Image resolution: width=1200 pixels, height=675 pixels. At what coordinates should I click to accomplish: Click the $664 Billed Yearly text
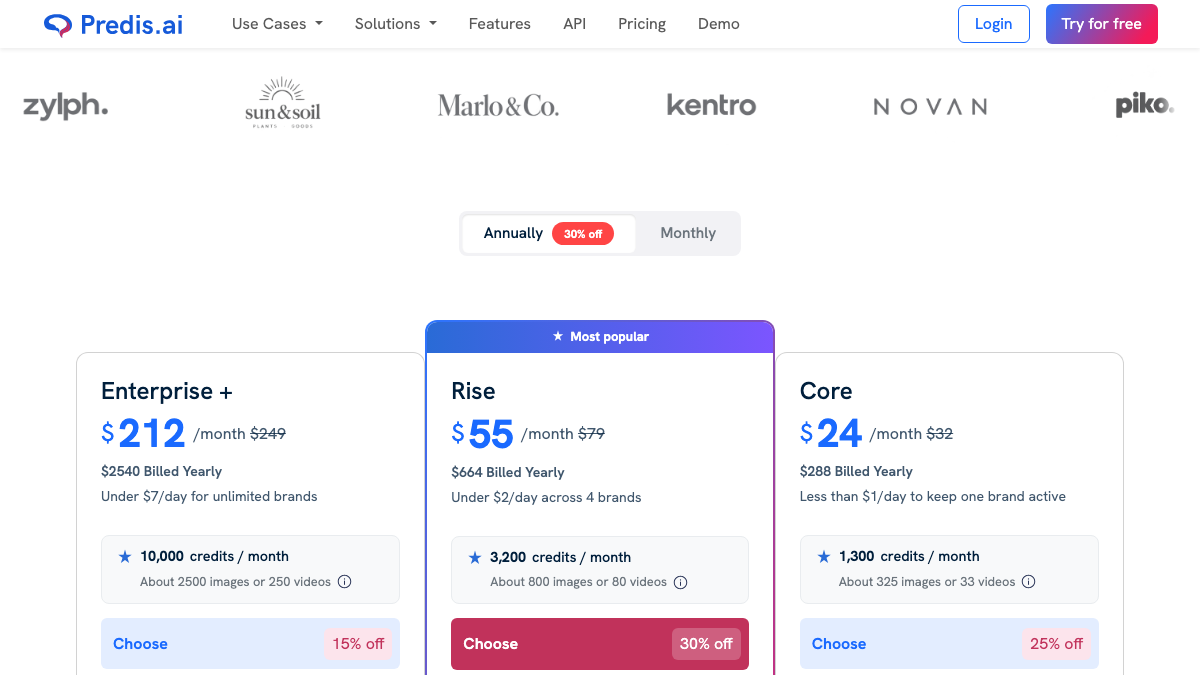508,472
